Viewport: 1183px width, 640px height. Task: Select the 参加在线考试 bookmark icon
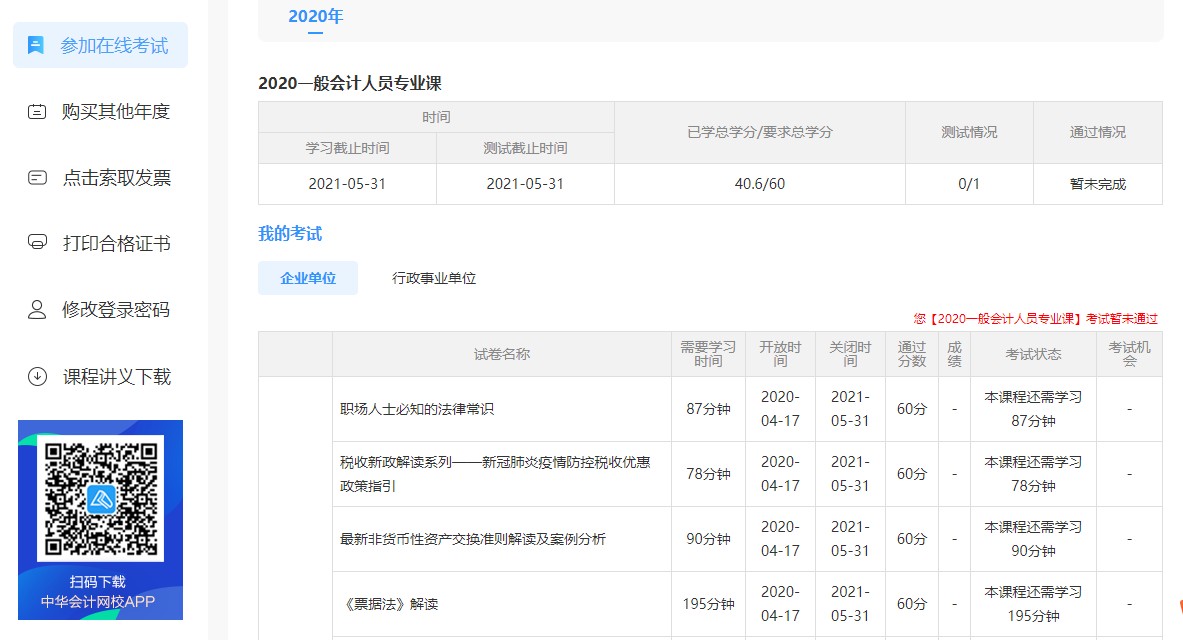coord(36,44)
